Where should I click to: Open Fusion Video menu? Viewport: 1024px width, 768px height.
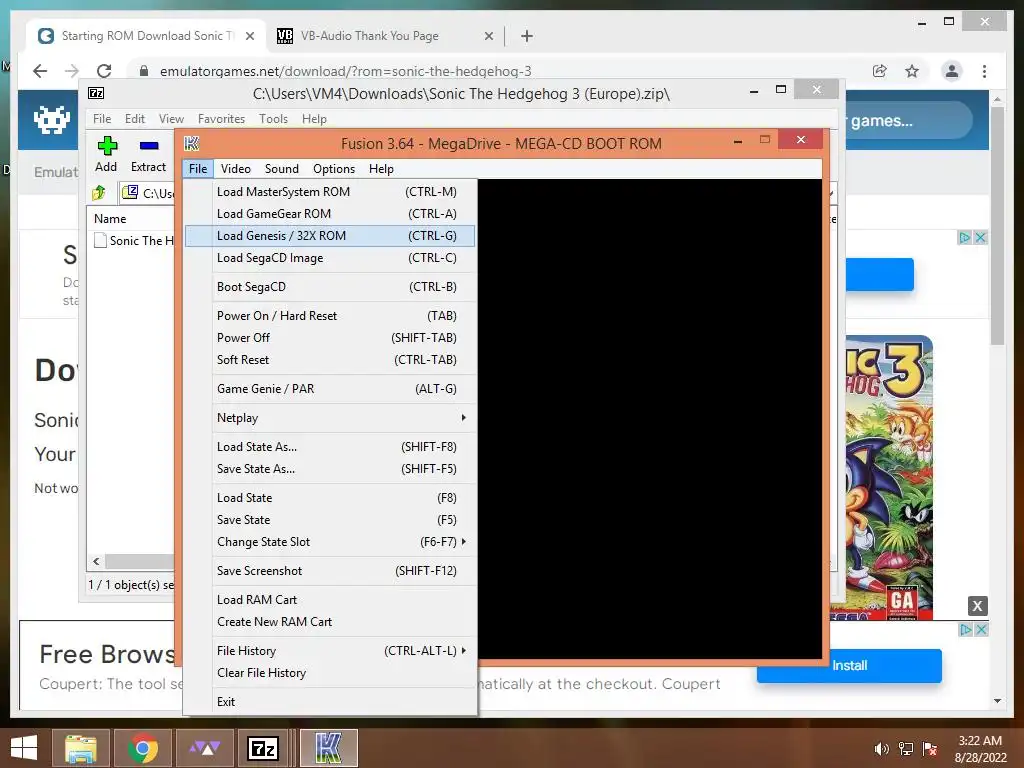235,168
